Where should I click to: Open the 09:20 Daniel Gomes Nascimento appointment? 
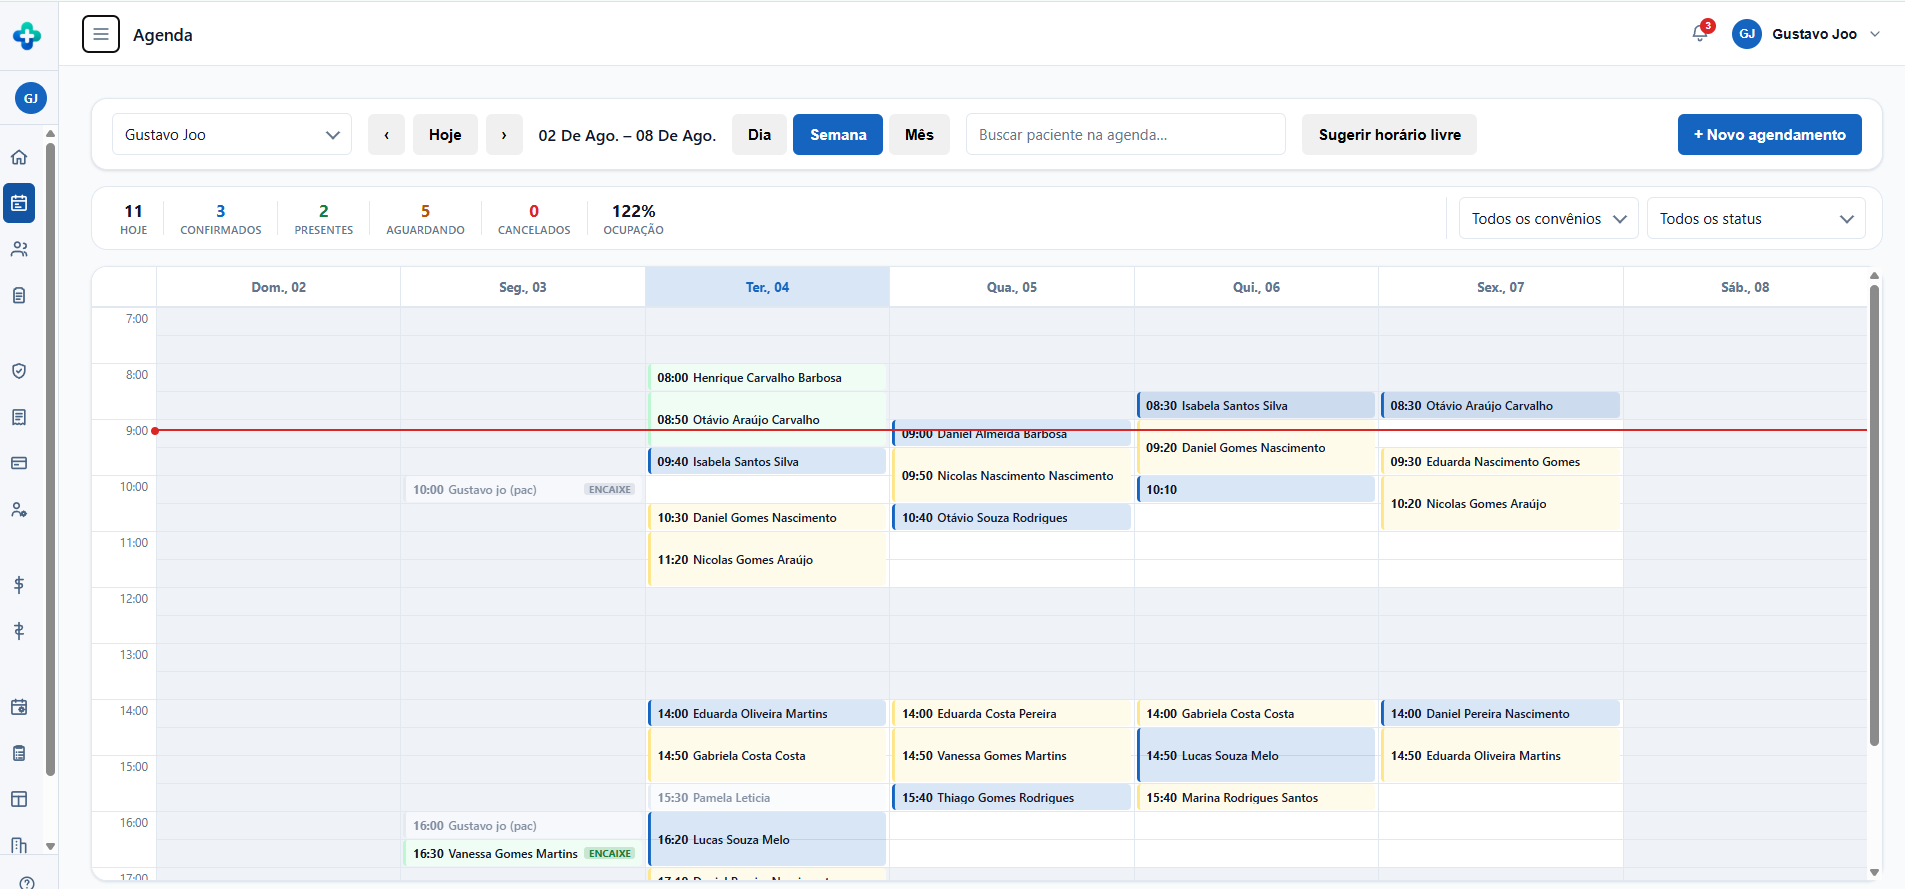(x=1256, y=448)
